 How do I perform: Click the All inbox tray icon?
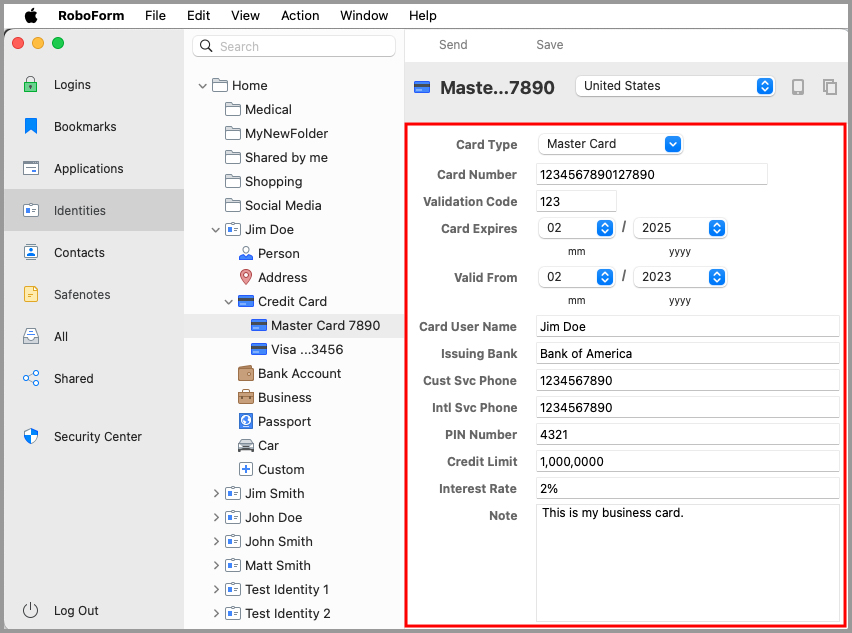point(31,336)
